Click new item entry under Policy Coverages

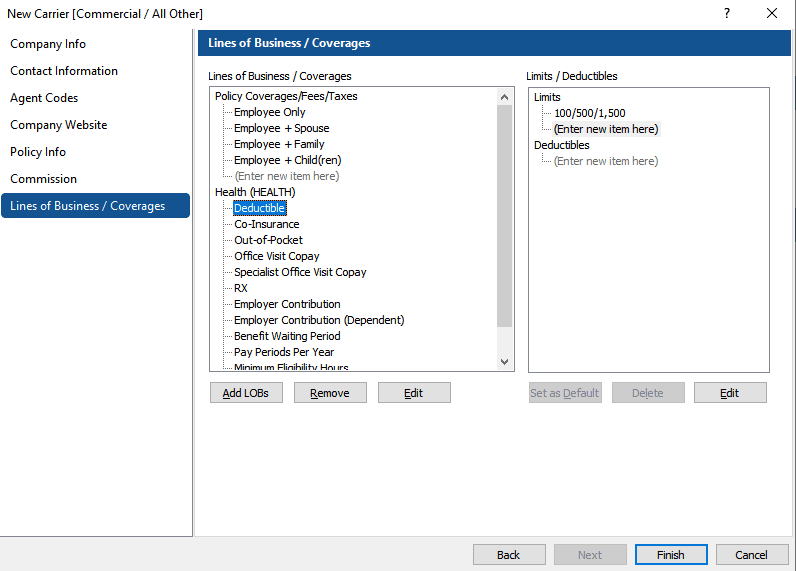click(x=287, y=176)
